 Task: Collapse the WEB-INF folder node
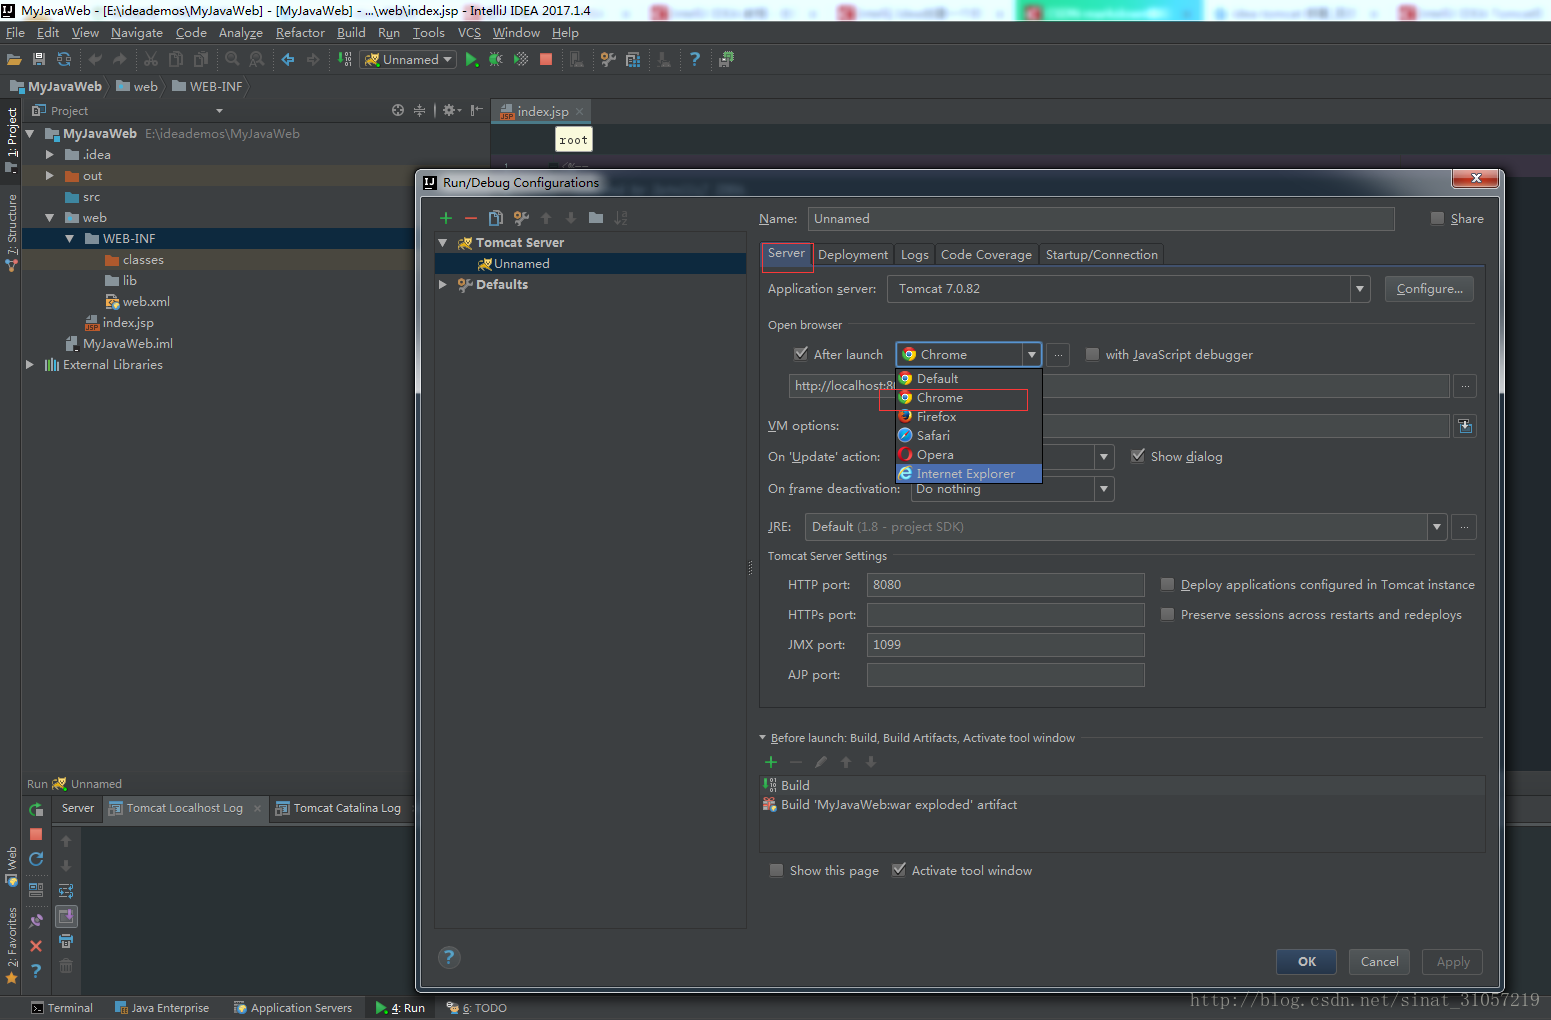tap(70, 239)
